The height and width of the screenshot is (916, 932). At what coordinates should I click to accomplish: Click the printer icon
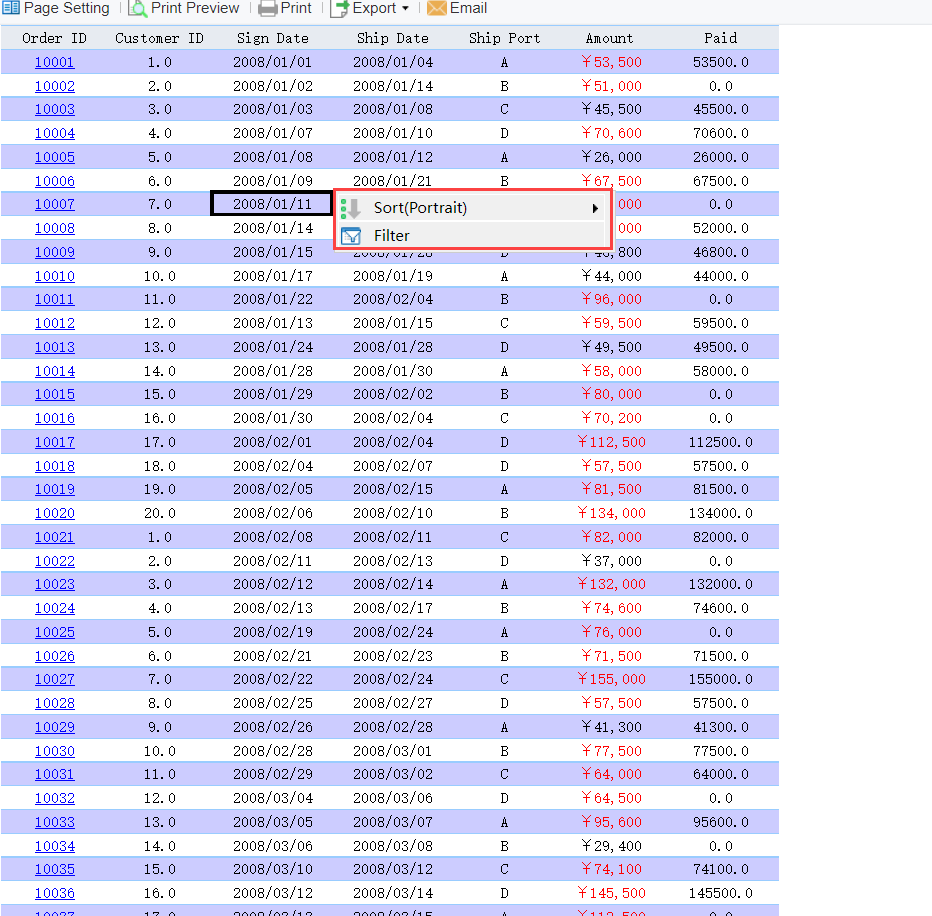(267, 8)
